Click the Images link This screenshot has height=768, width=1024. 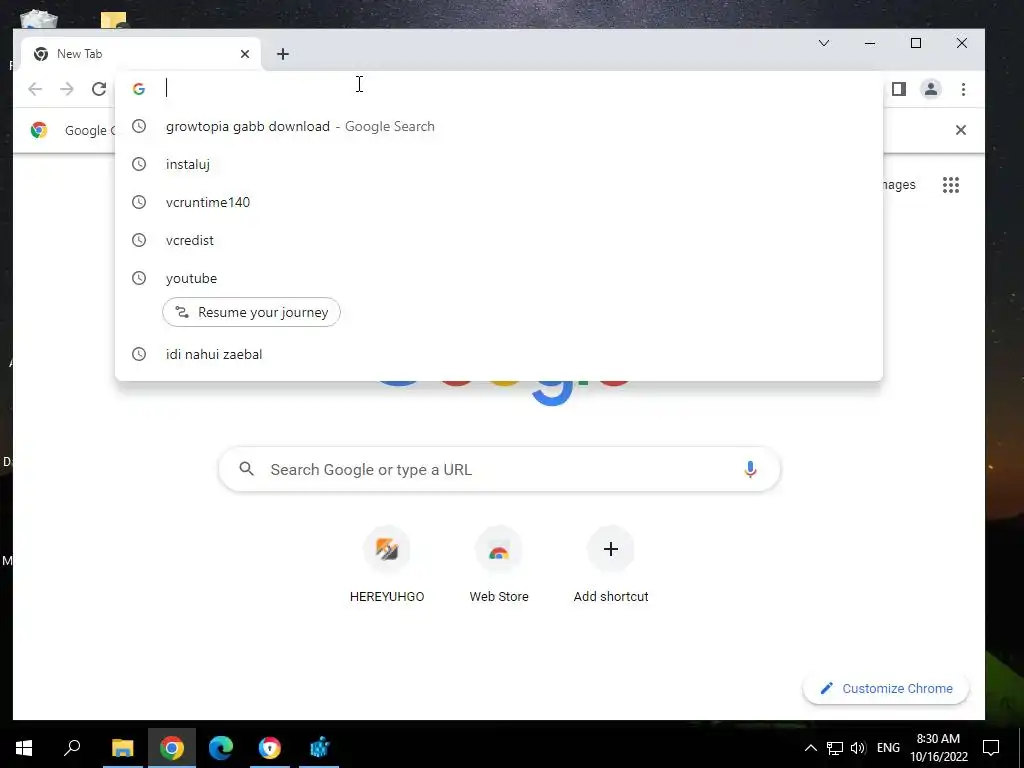click(899, 185)
